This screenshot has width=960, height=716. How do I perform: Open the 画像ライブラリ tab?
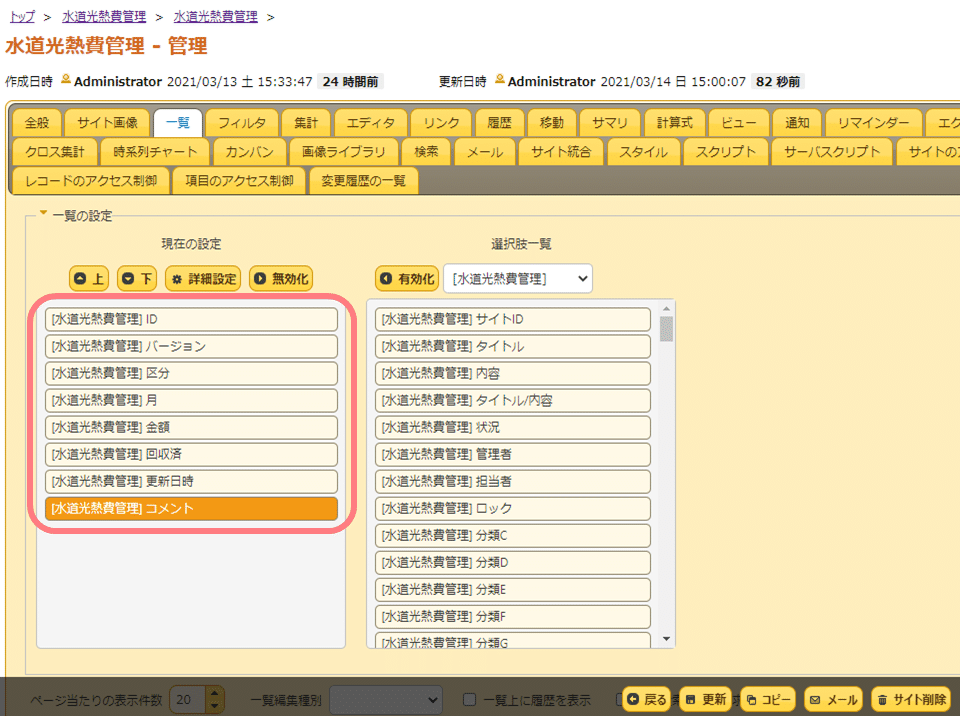[x=343, y=152]
